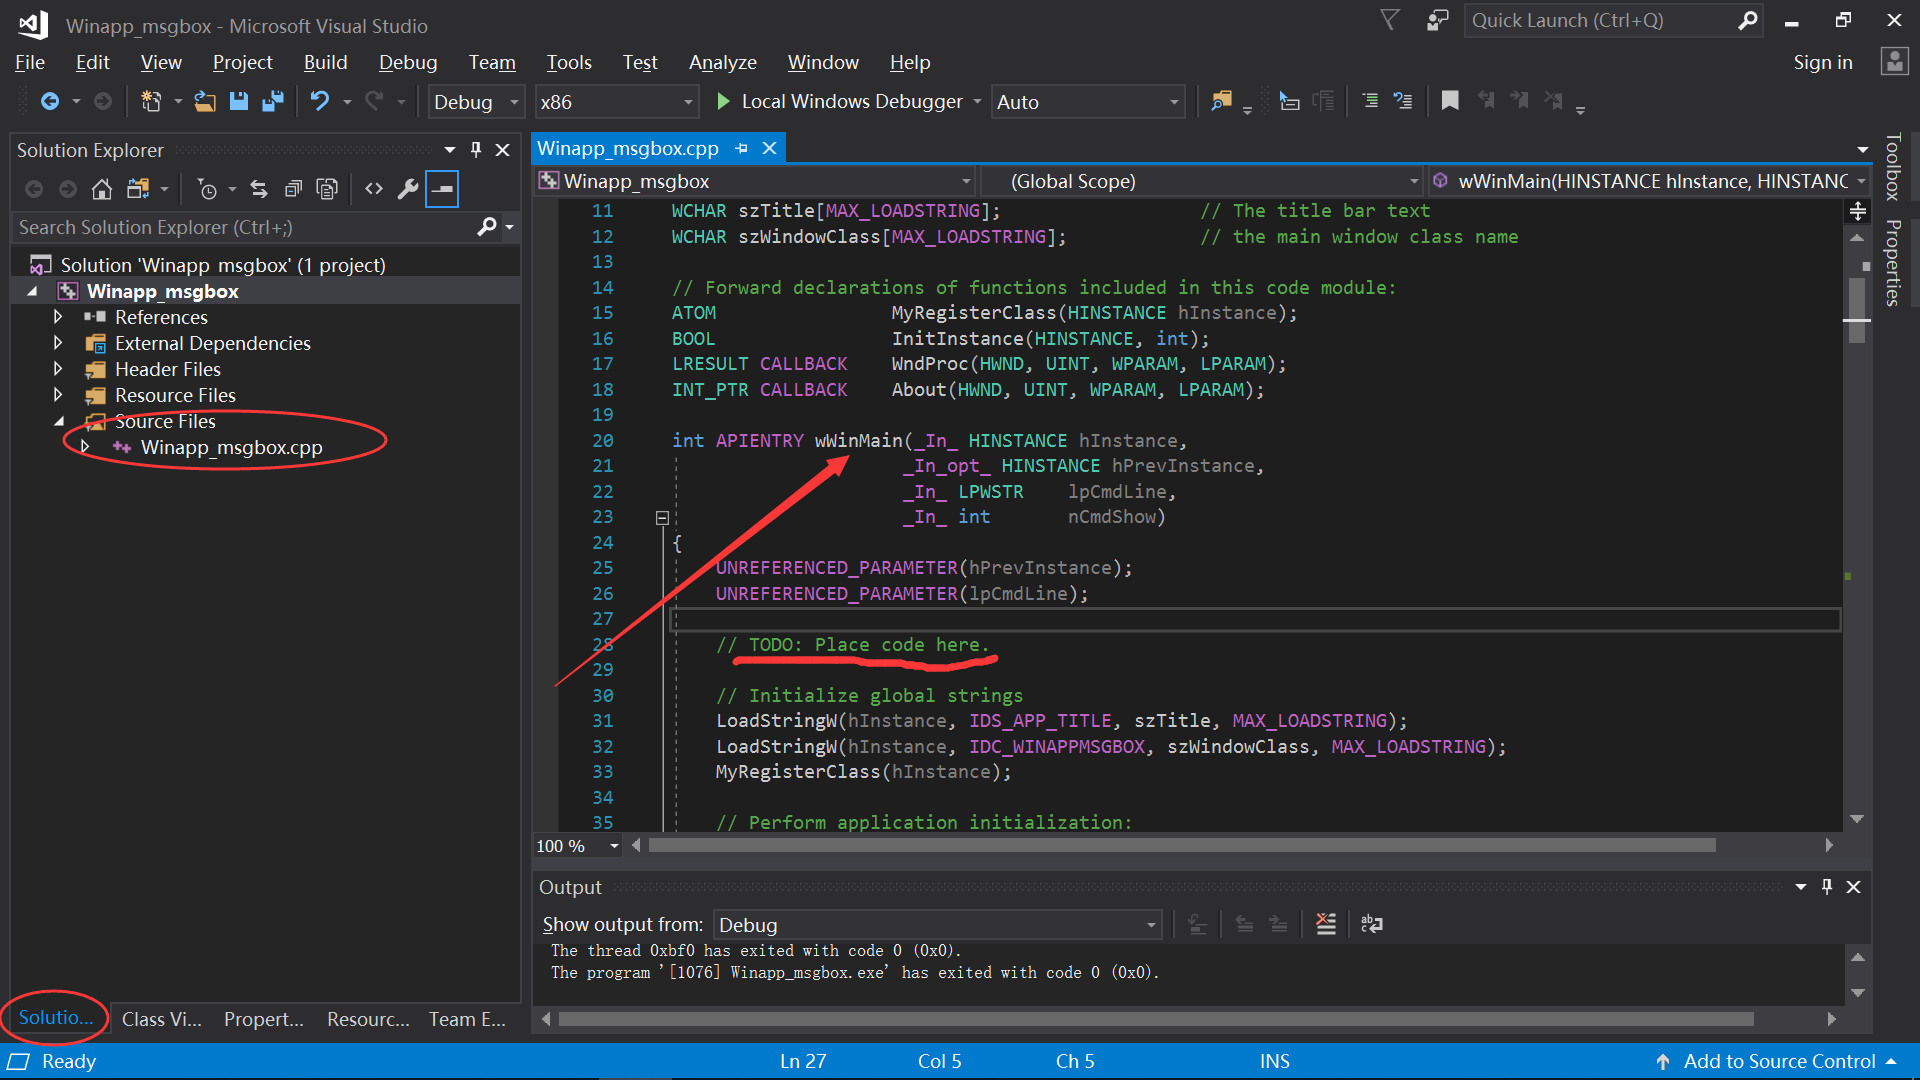The width and height of the screenshot is (1920, 1080).
Task: Open the Debug menu
Action: pyautogui.click(x=408, y=62)
